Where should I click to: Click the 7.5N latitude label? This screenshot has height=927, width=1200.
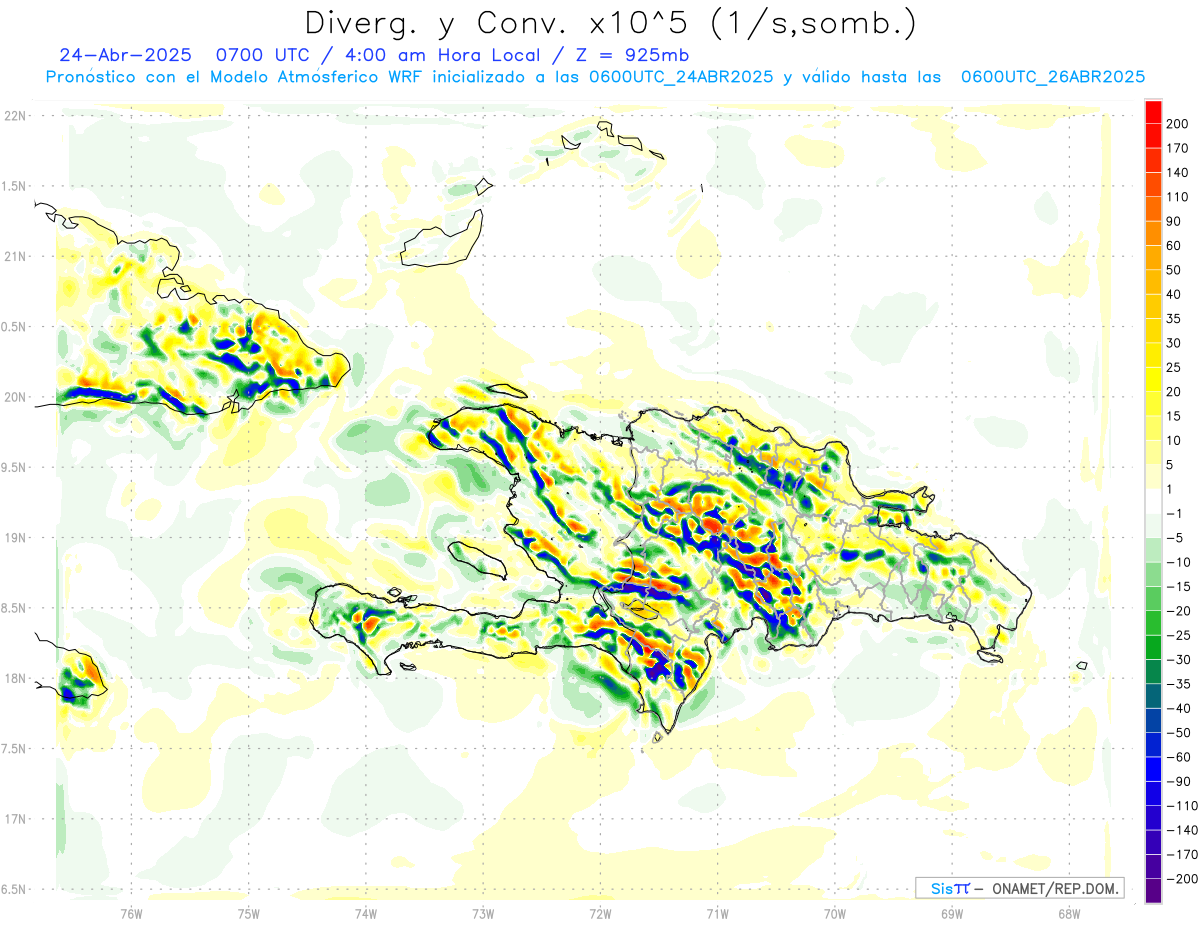click(15, 749)
